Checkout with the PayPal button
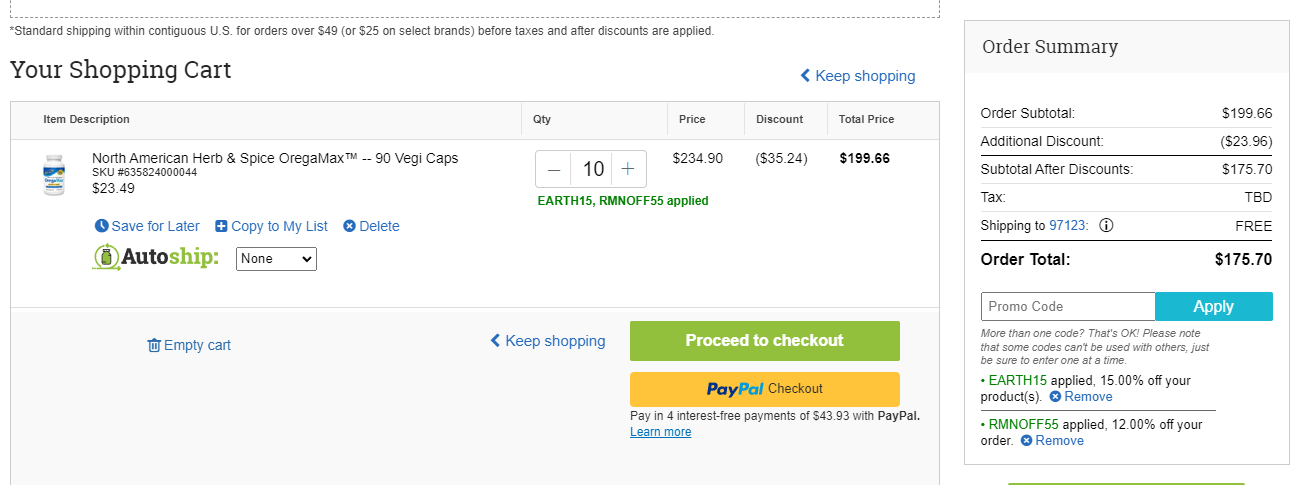 point(765,389)
